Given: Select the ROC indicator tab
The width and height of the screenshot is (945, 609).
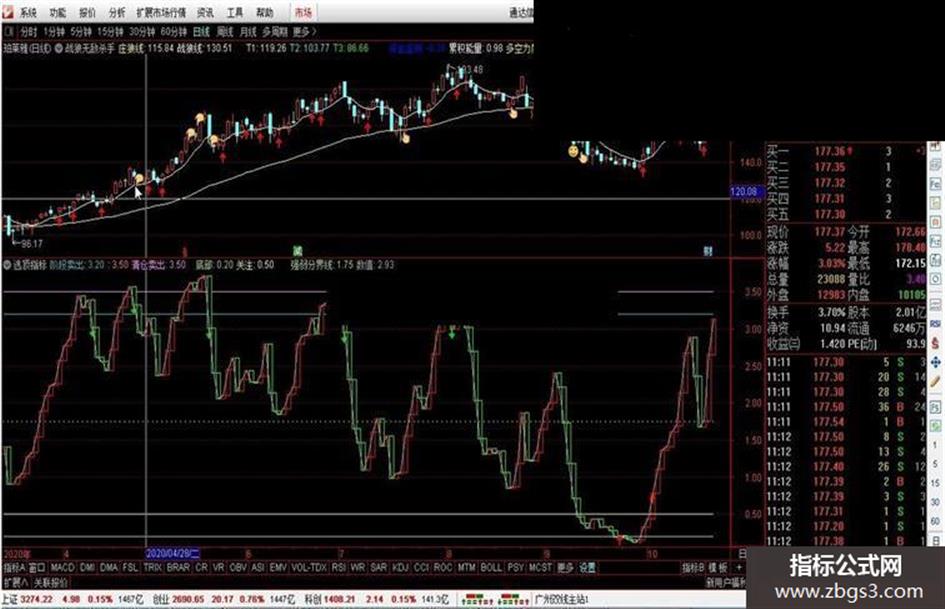Looking at the screenshot, I should [443, 567].
